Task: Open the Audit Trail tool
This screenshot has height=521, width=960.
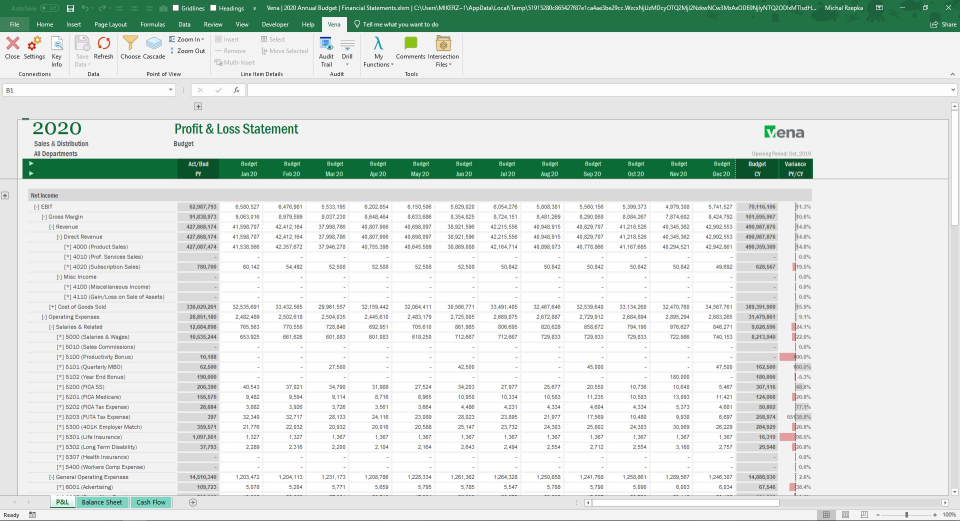Action: coord(326,44)
